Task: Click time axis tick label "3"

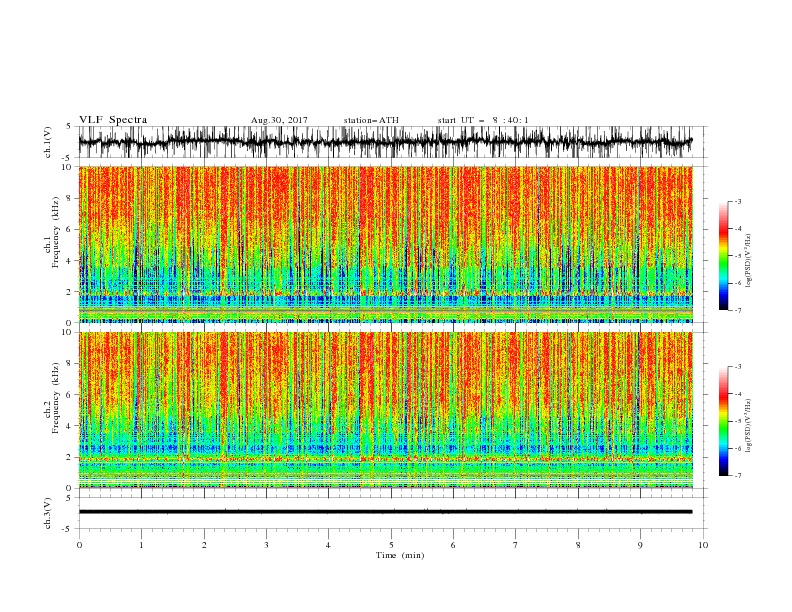Action: click(x=266, y=545)
